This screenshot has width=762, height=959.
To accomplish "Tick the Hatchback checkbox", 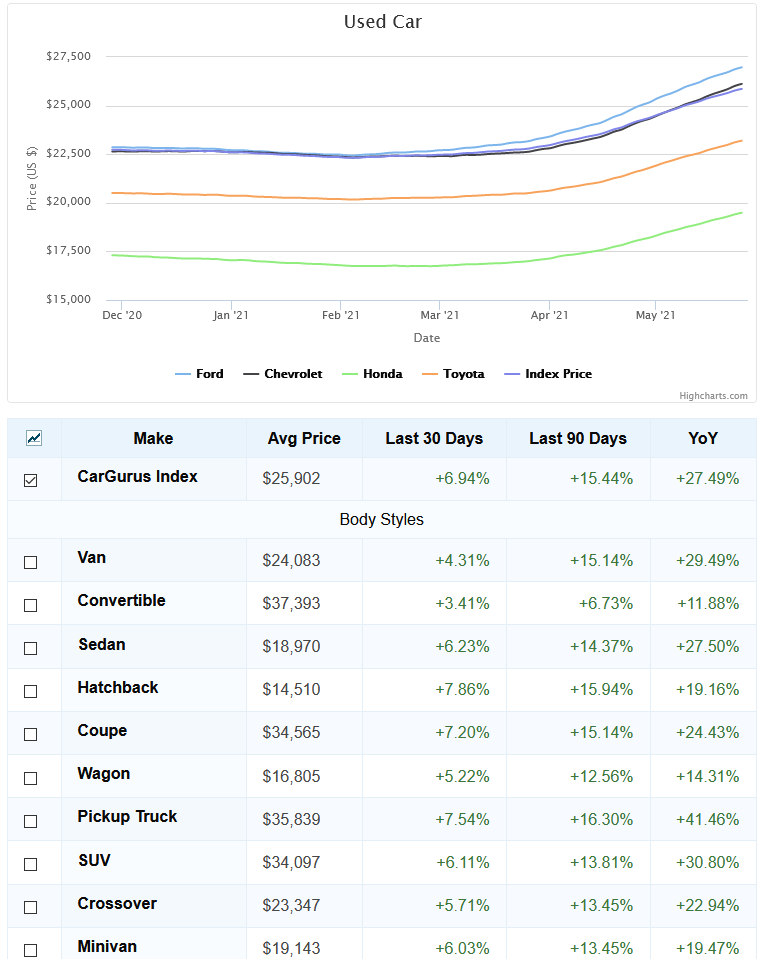I will tap(31, 691).
